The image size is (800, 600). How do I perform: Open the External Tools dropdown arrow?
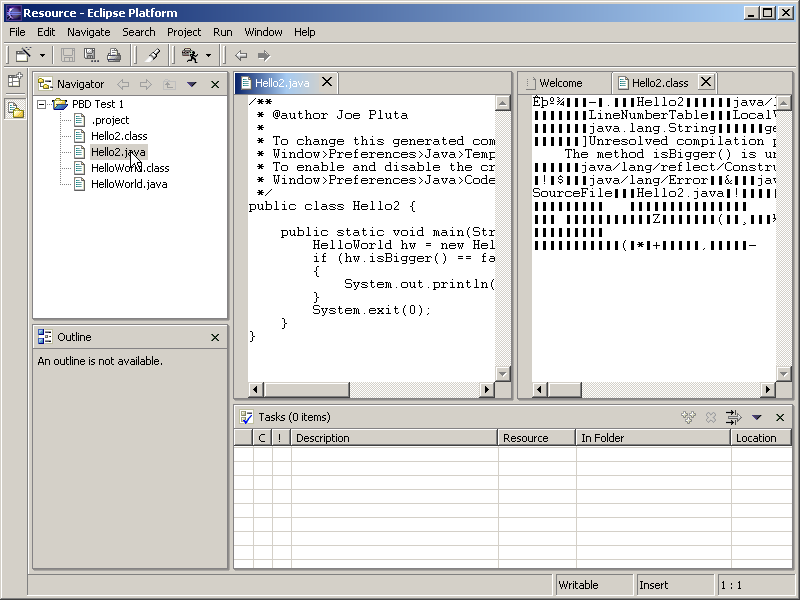pos(208,56)
